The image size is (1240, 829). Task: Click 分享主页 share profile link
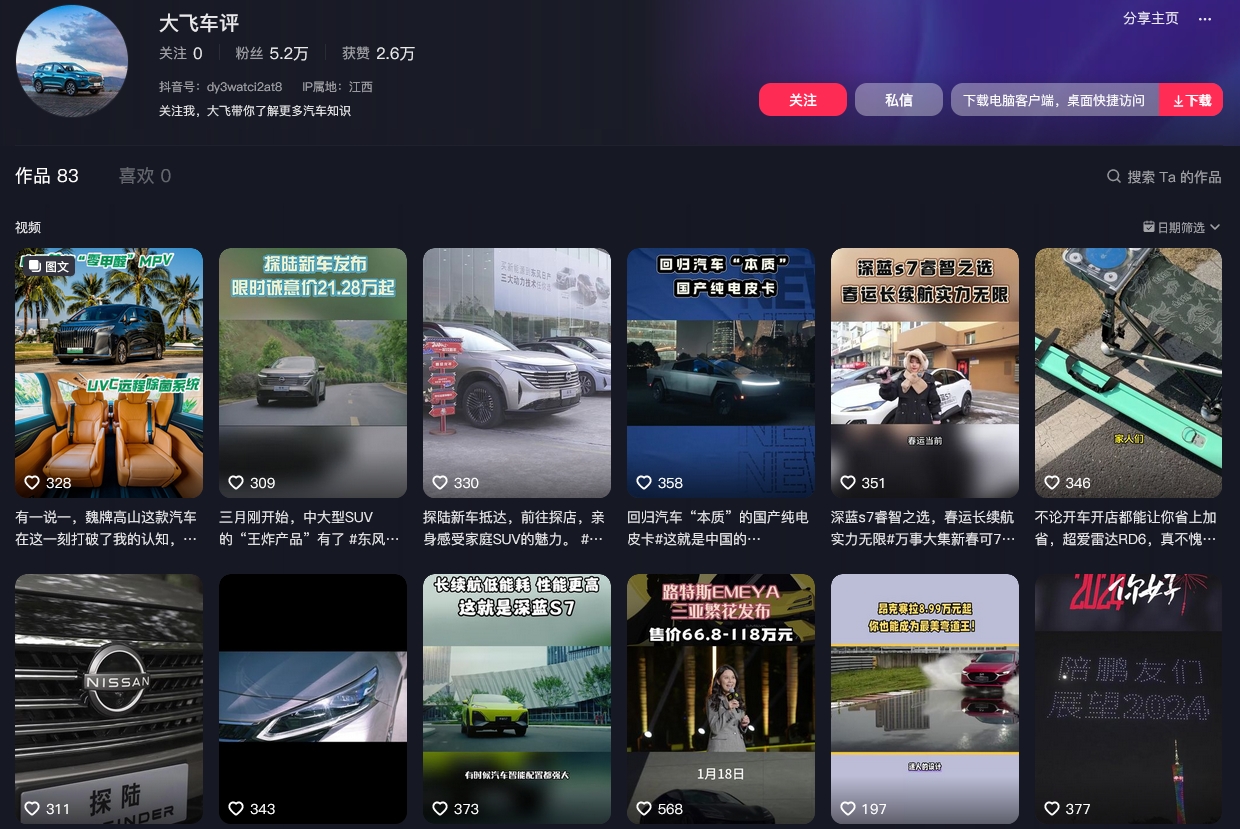click(1150, 19)
